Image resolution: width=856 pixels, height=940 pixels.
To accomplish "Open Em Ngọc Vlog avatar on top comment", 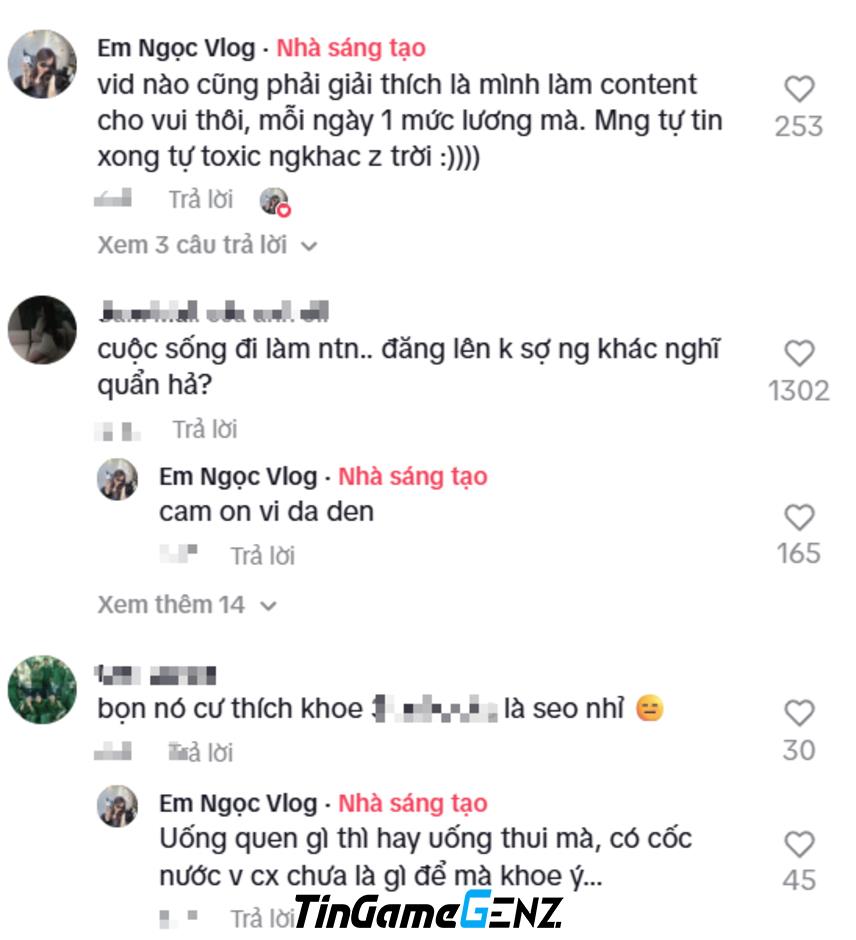I will [42, 64].
